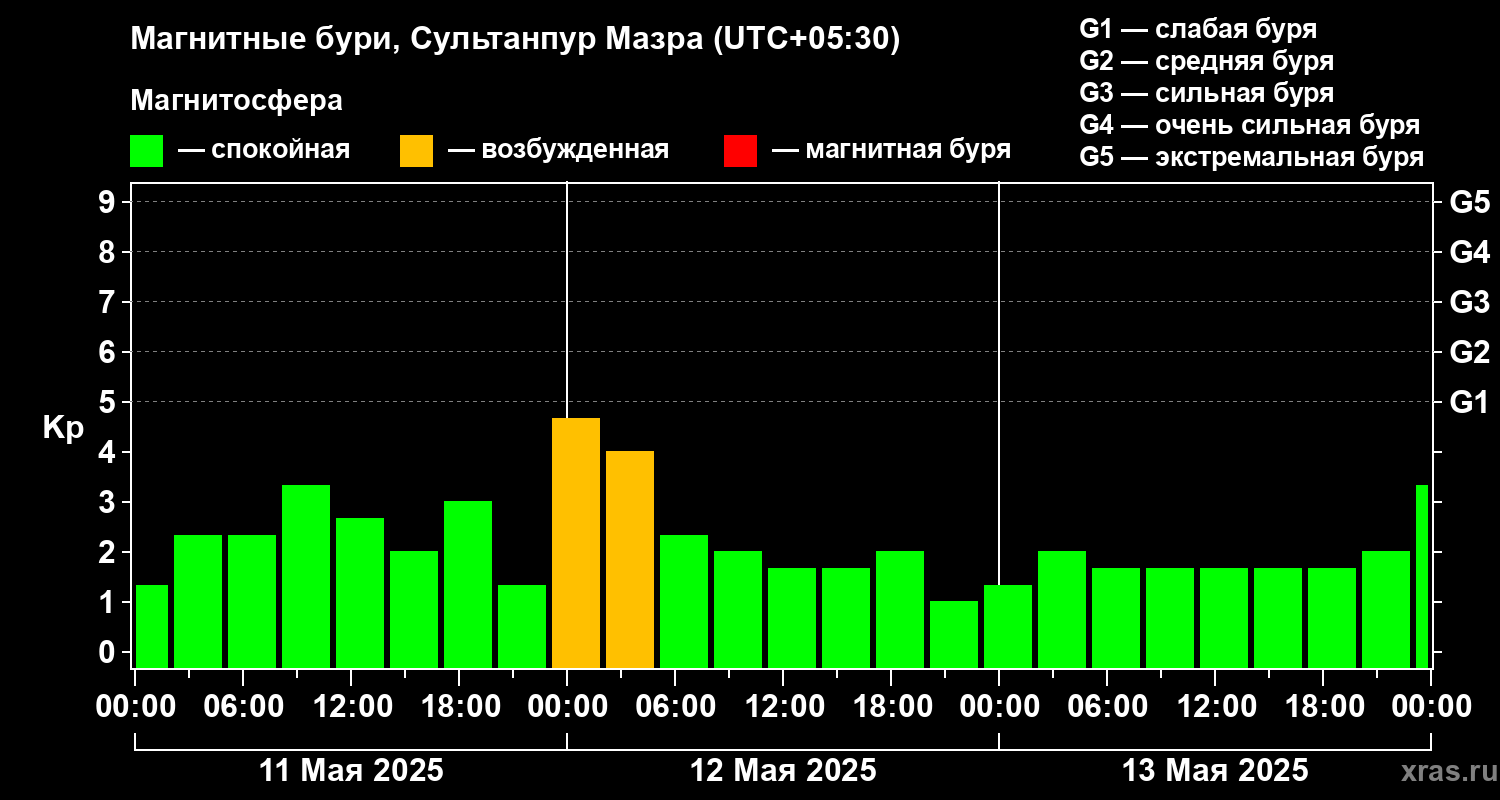Select legend line 'G3 — сильная буря'
Viewport: 1500px width, 800px height.
pyautogui.click(x=1207, y=93)
